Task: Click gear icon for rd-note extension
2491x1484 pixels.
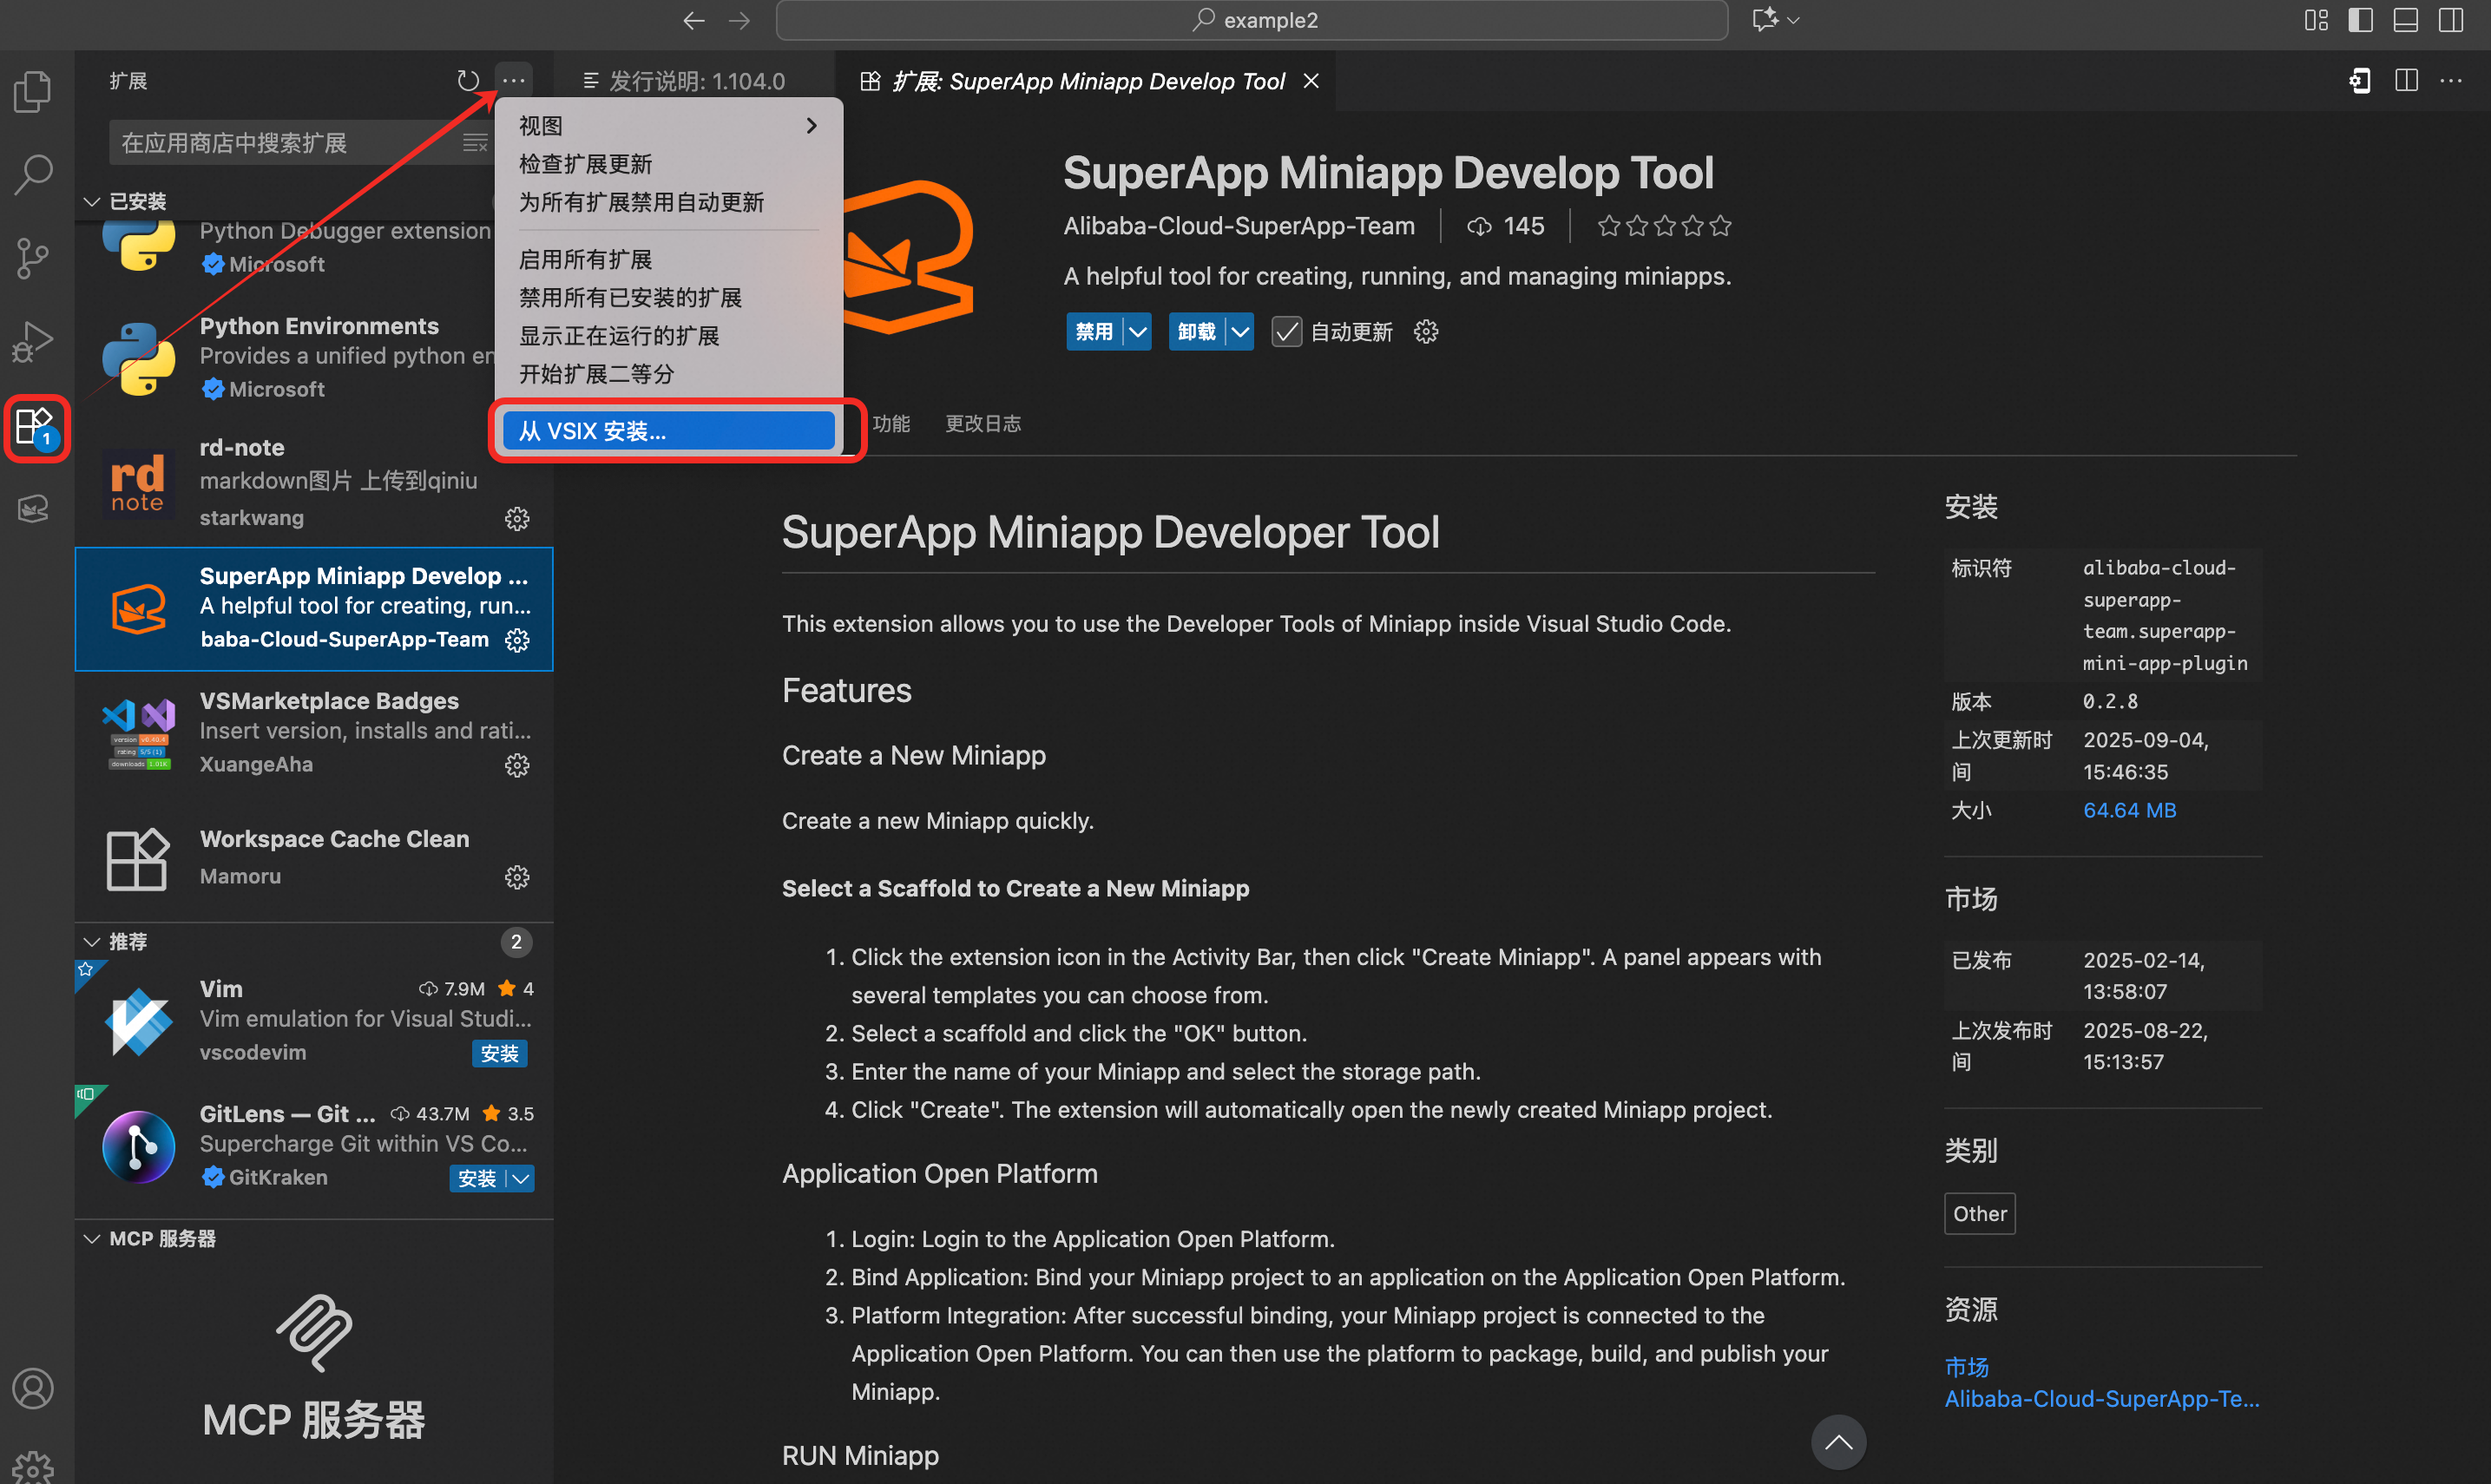Action: tap(517, 519)
